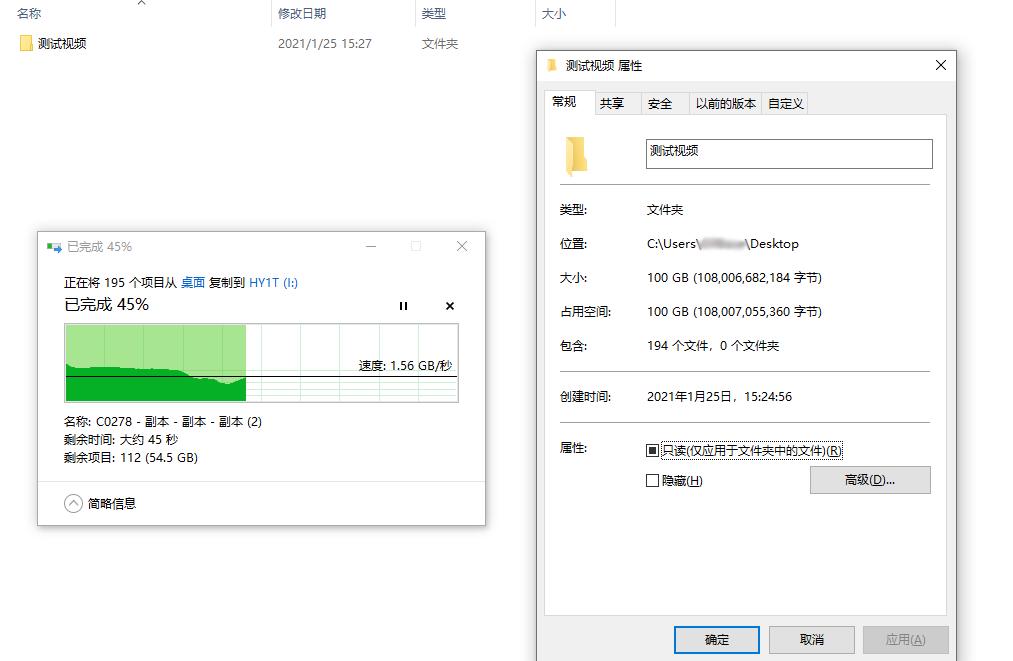Click the green copy icon in the progress dialog title bar
The height and width of the screenshot is (661, 1013).
point(53,246)
